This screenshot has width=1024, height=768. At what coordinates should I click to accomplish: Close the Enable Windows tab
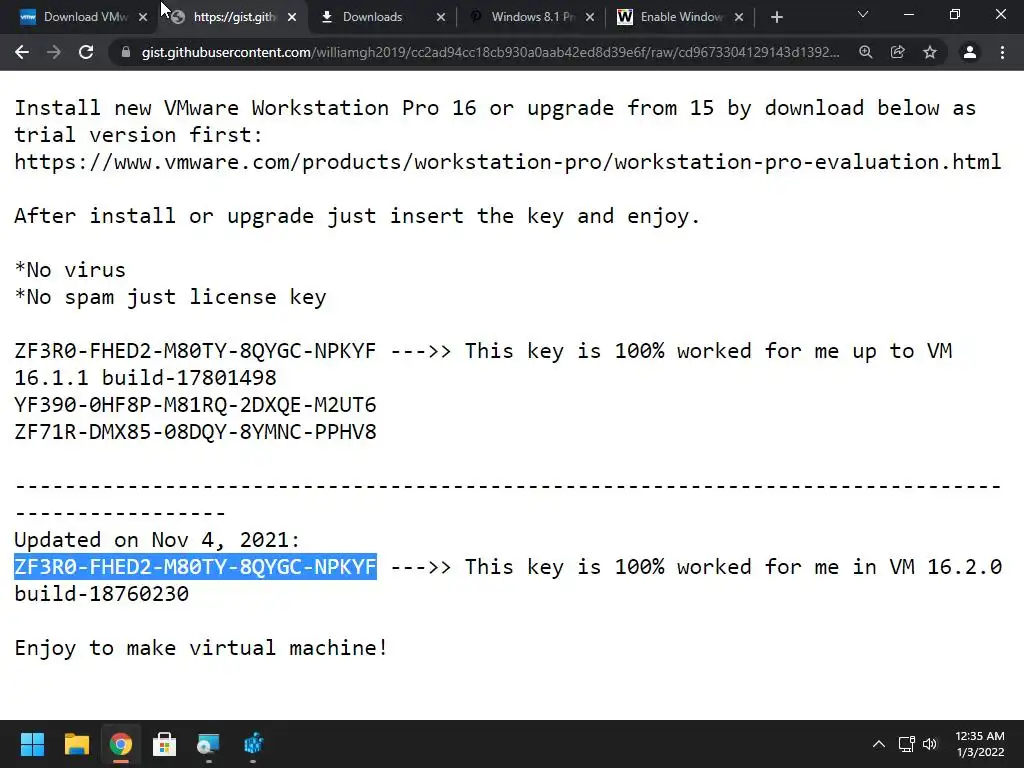point(739,18)
